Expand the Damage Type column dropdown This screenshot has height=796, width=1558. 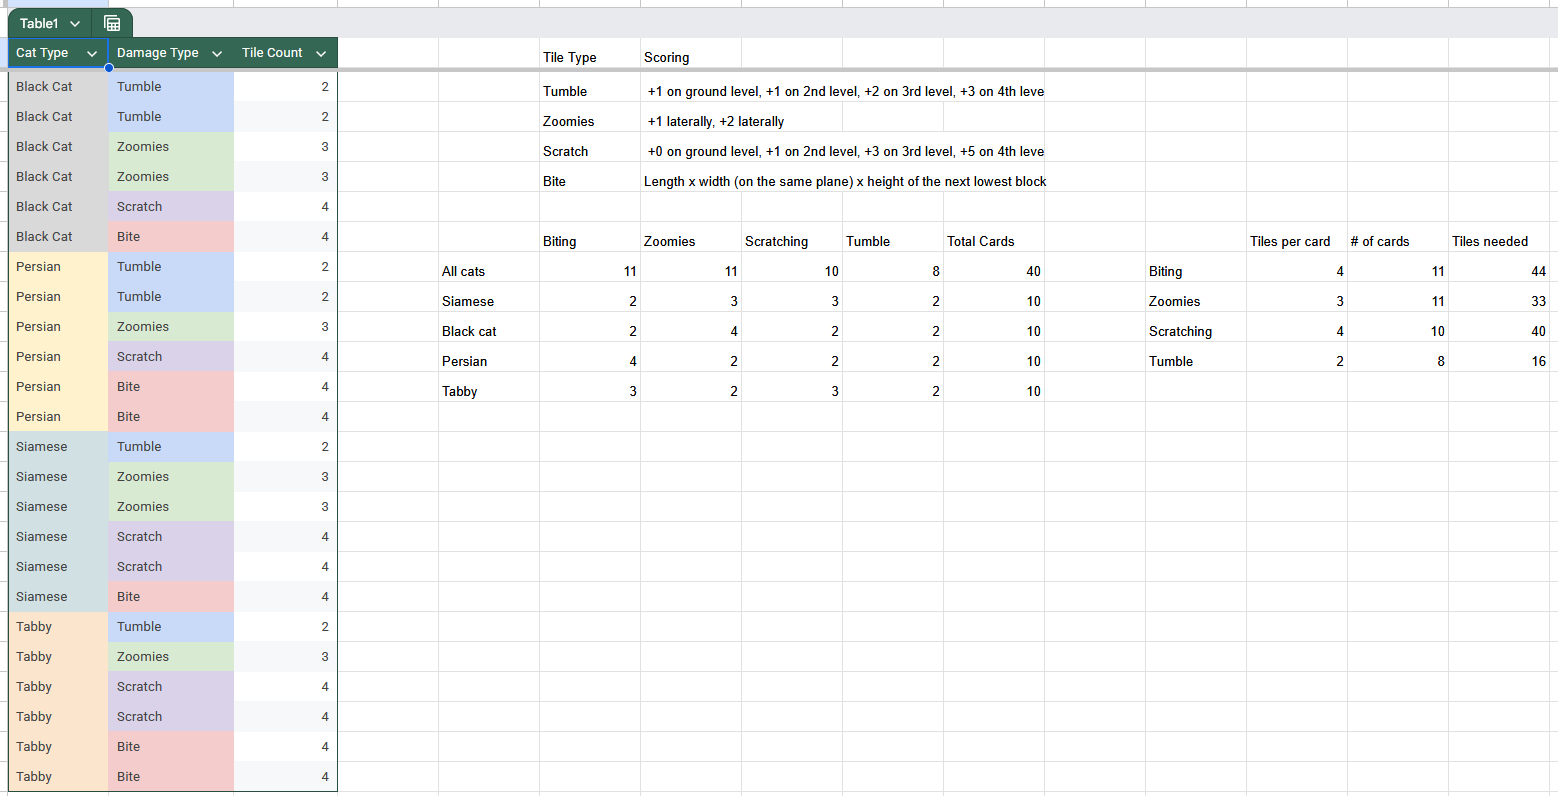pyautogui.click(x=217, y=54)
